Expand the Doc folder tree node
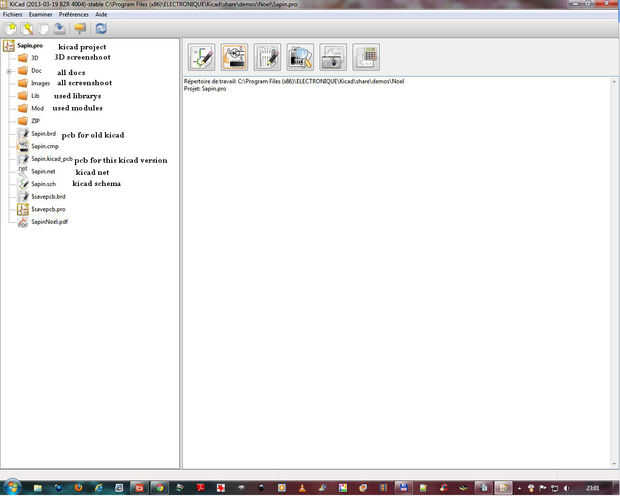 (9, 71)
